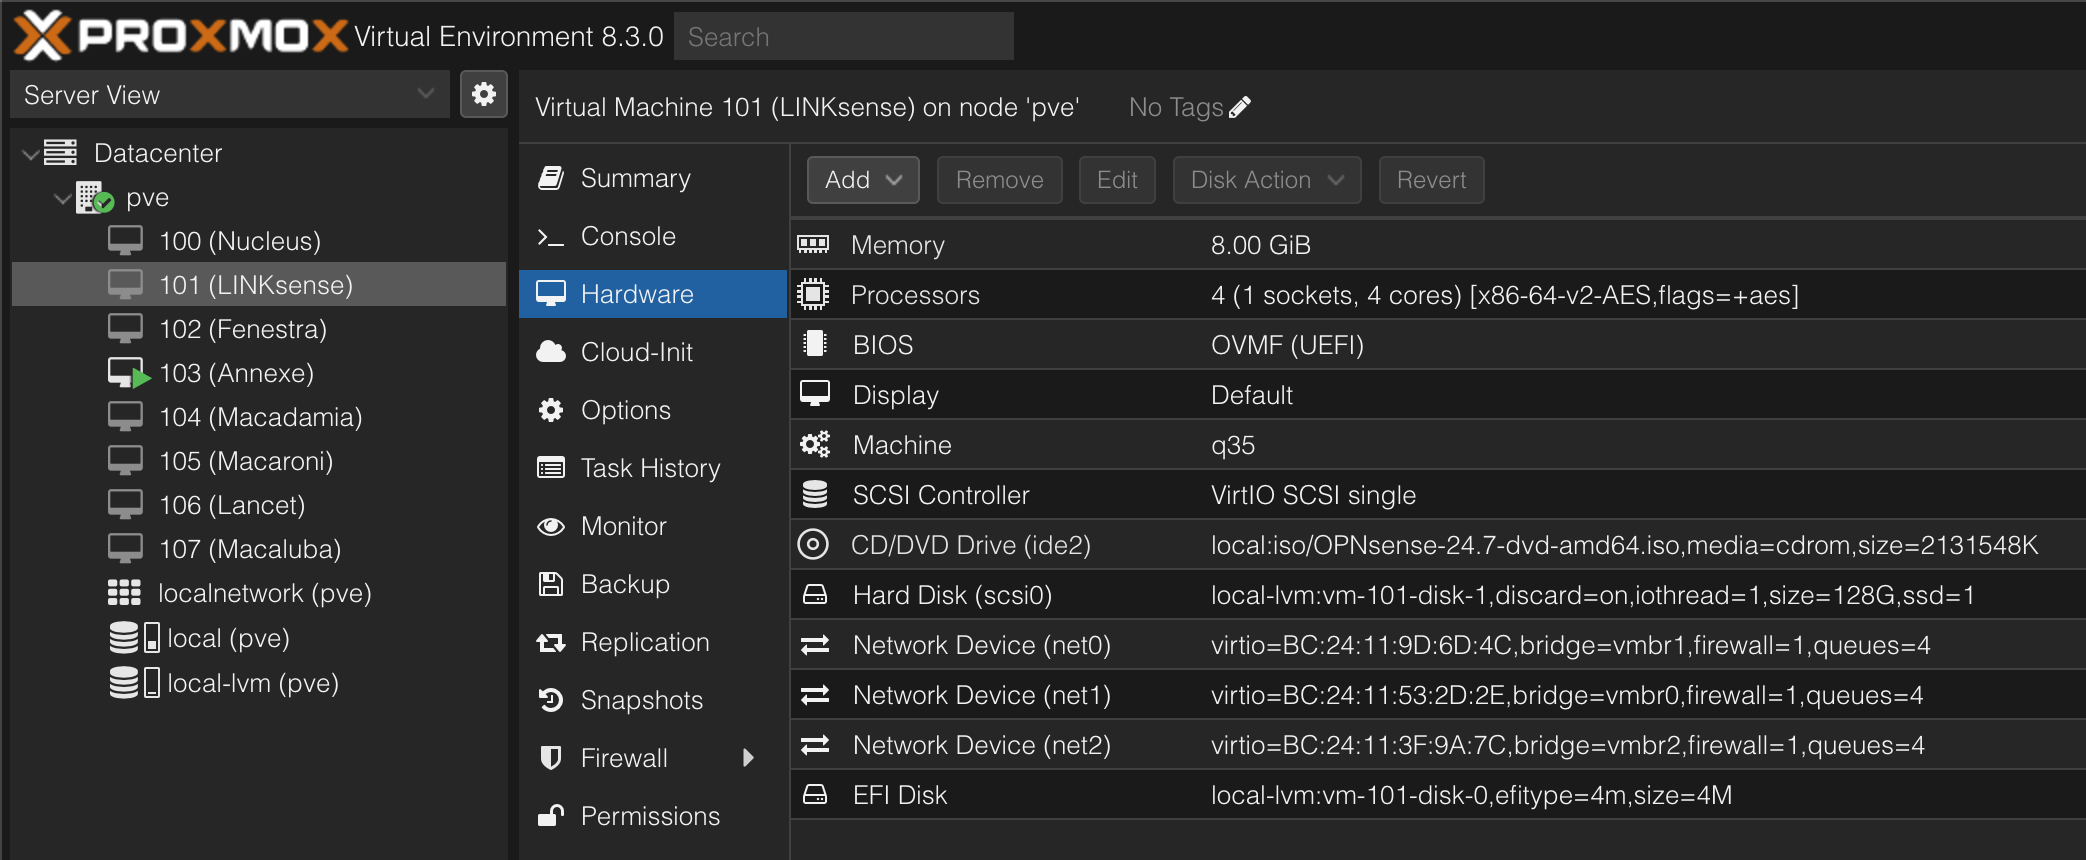
Task: Click the Processors 4 cores value
Action: tap(1504, 295)
